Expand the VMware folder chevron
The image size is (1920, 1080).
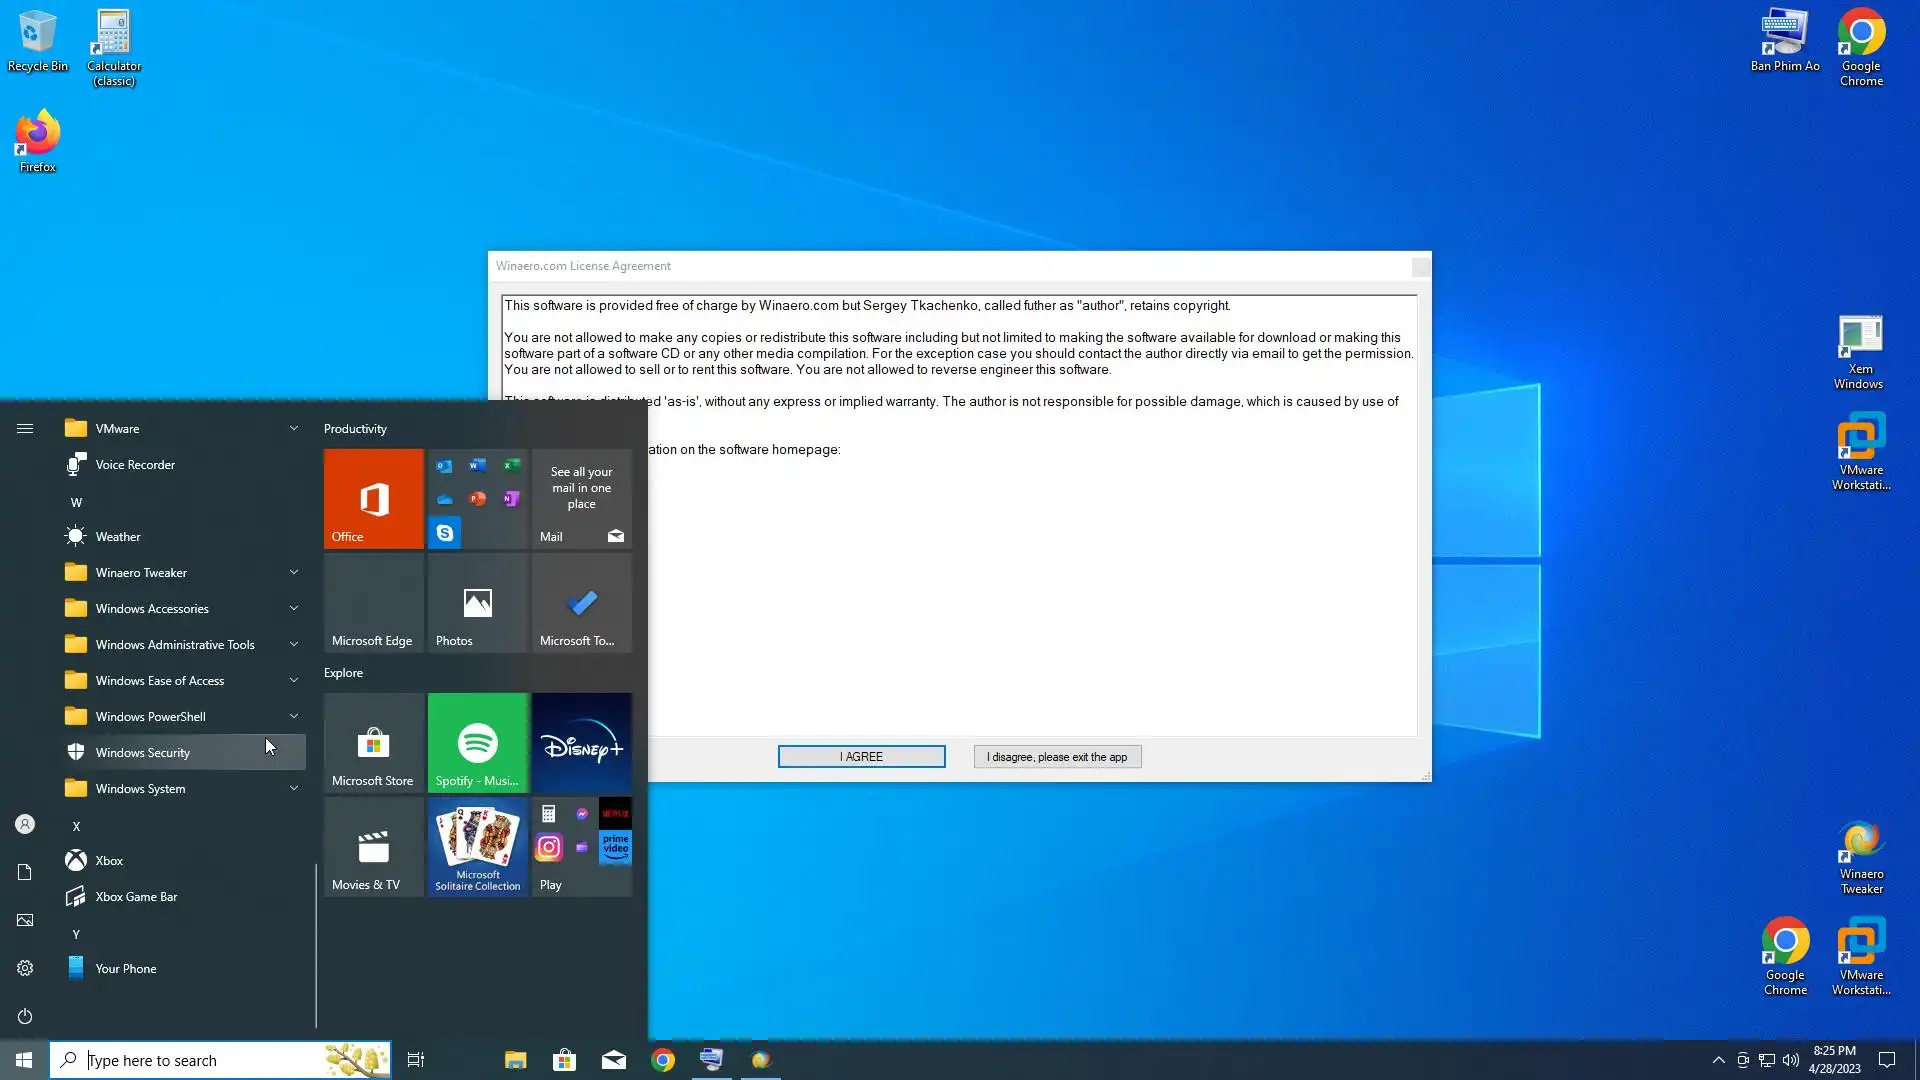pos(293,428)
